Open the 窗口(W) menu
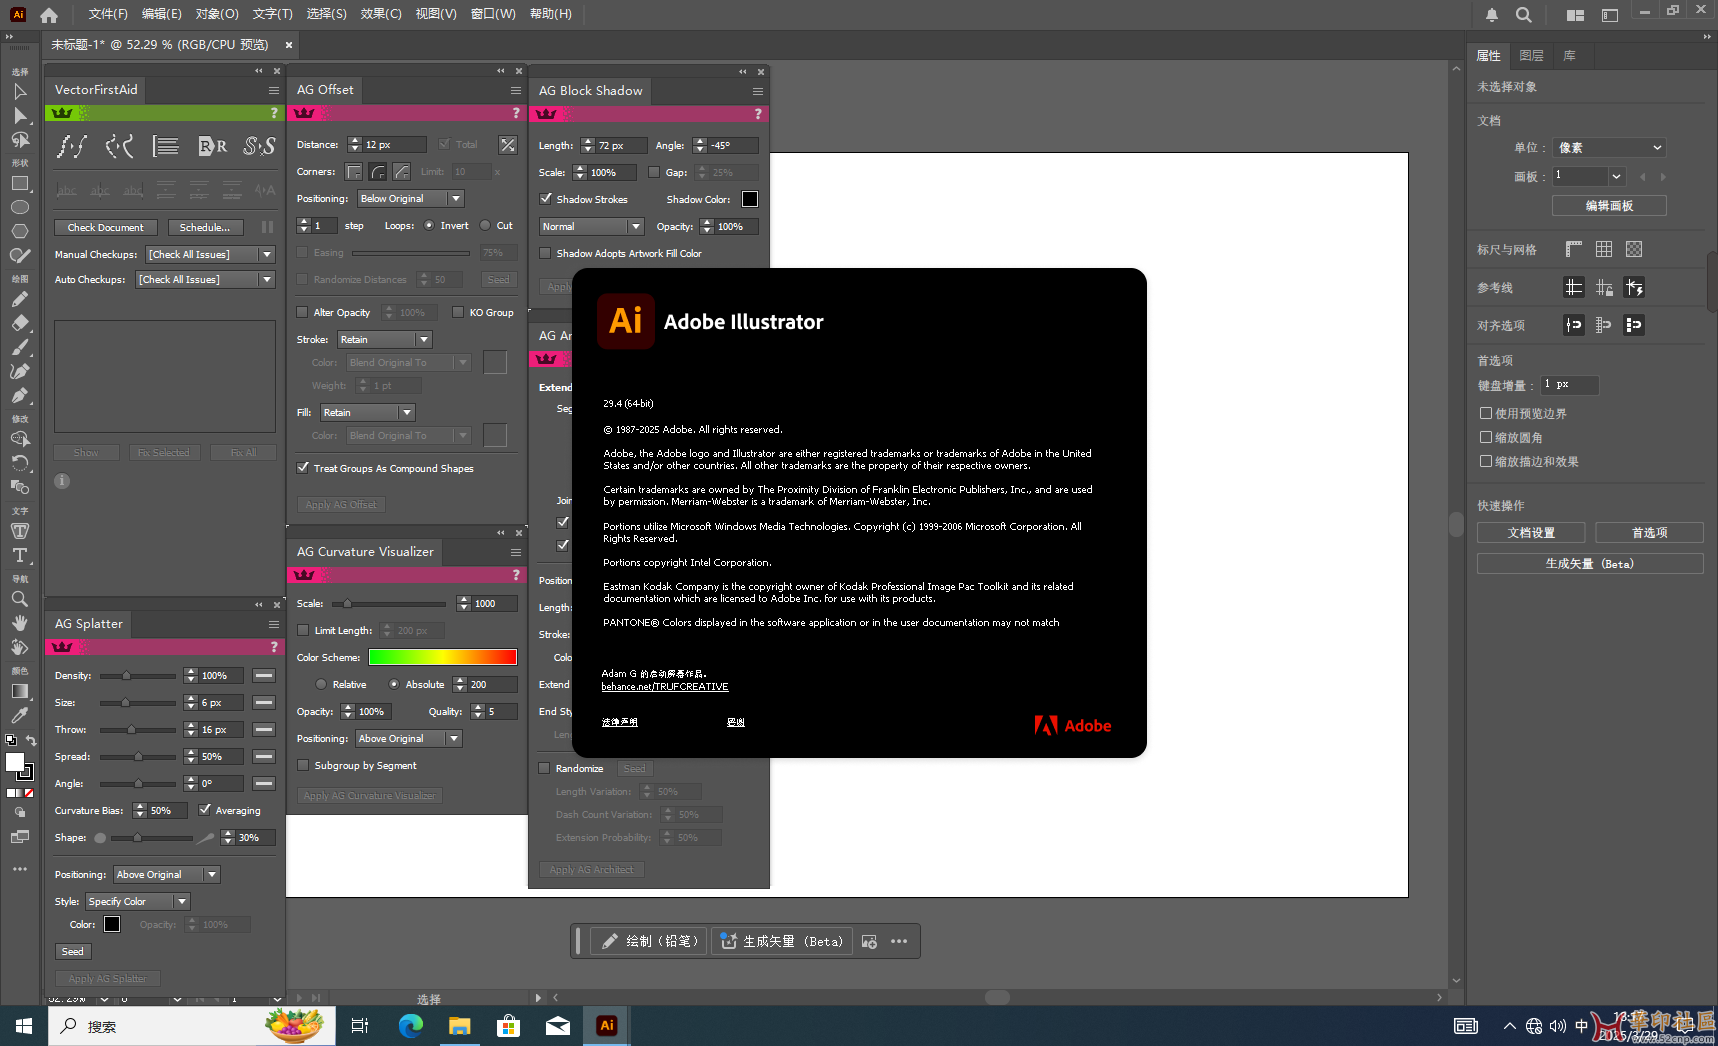The image size is (1718, 1046). pos(493,14)
